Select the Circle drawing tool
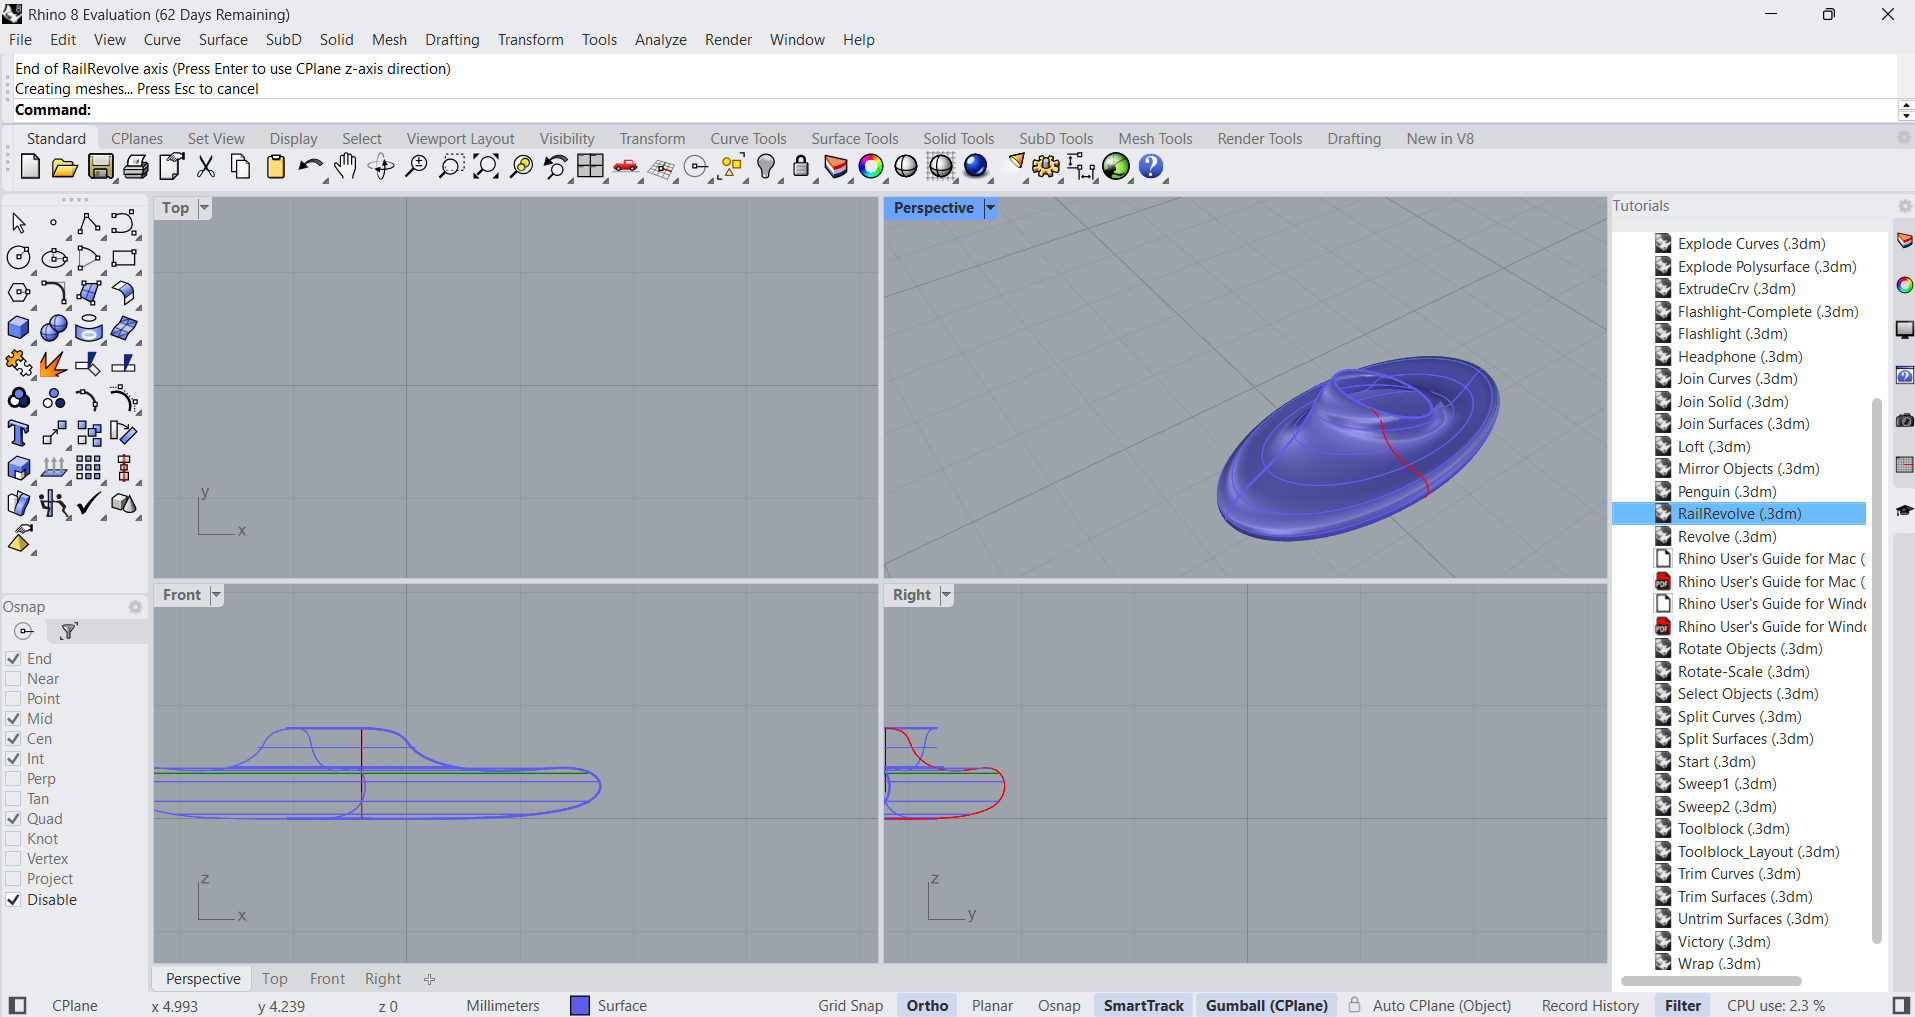Viewport: 1915px width, 1017px height. 18,258
